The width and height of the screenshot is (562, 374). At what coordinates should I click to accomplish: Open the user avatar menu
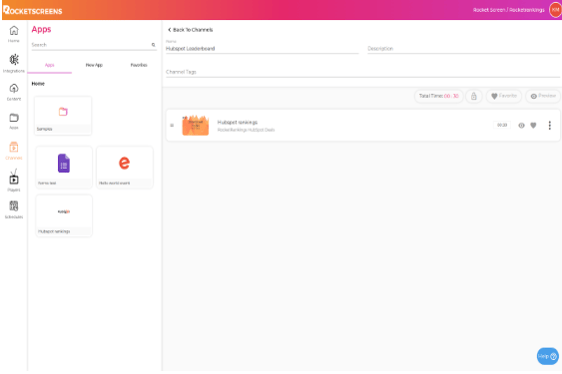[555, 10]
